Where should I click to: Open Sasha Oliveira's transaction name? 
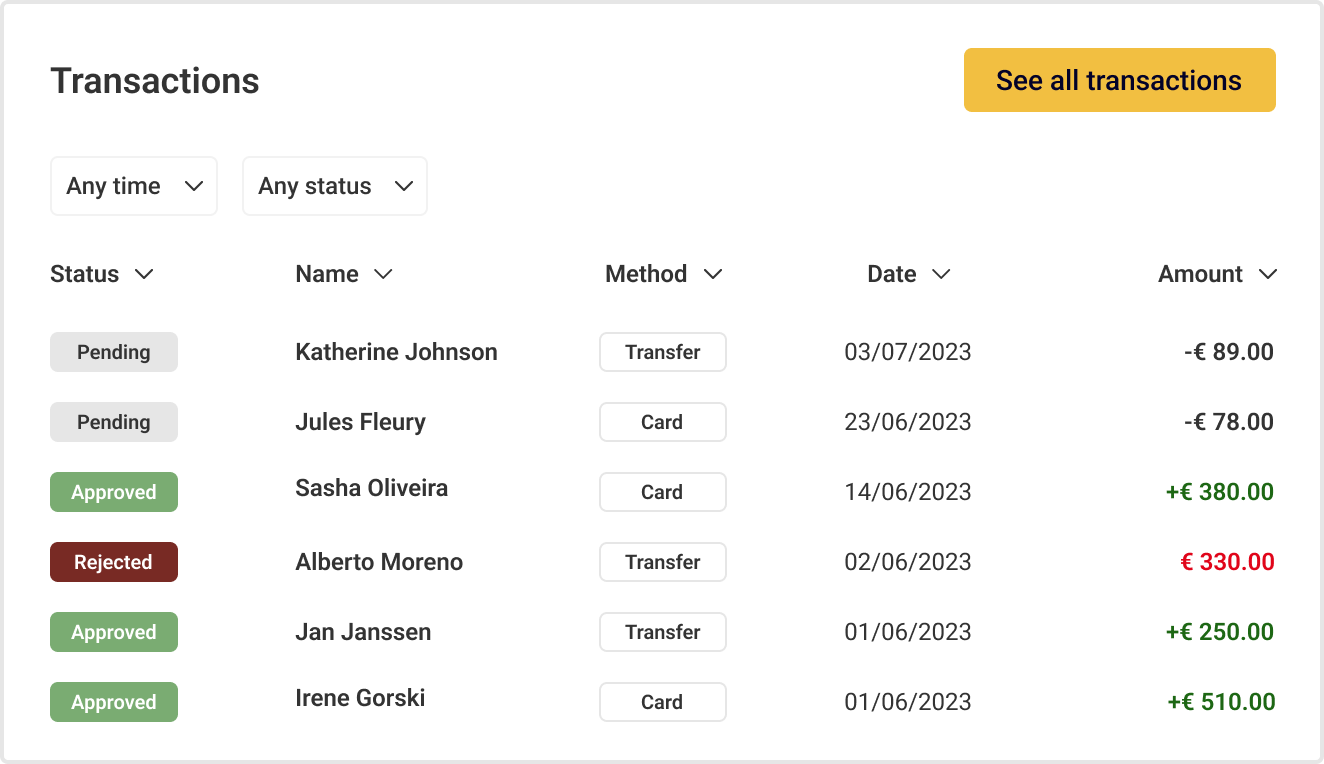[x=371, y=488]
